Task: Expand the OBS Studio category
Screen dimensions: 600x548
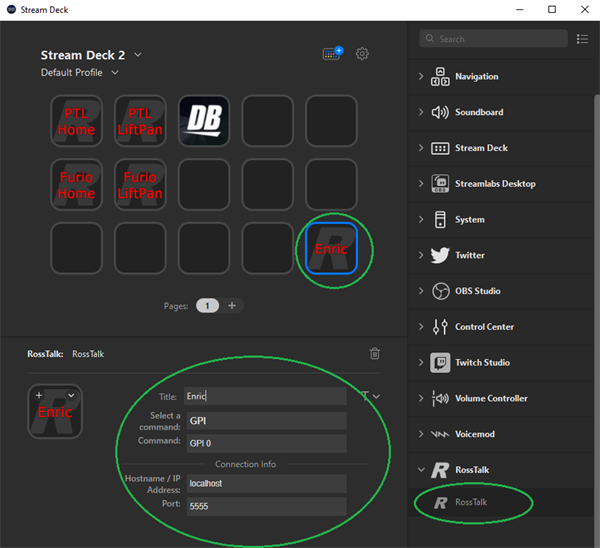Action: coord(421,291)
